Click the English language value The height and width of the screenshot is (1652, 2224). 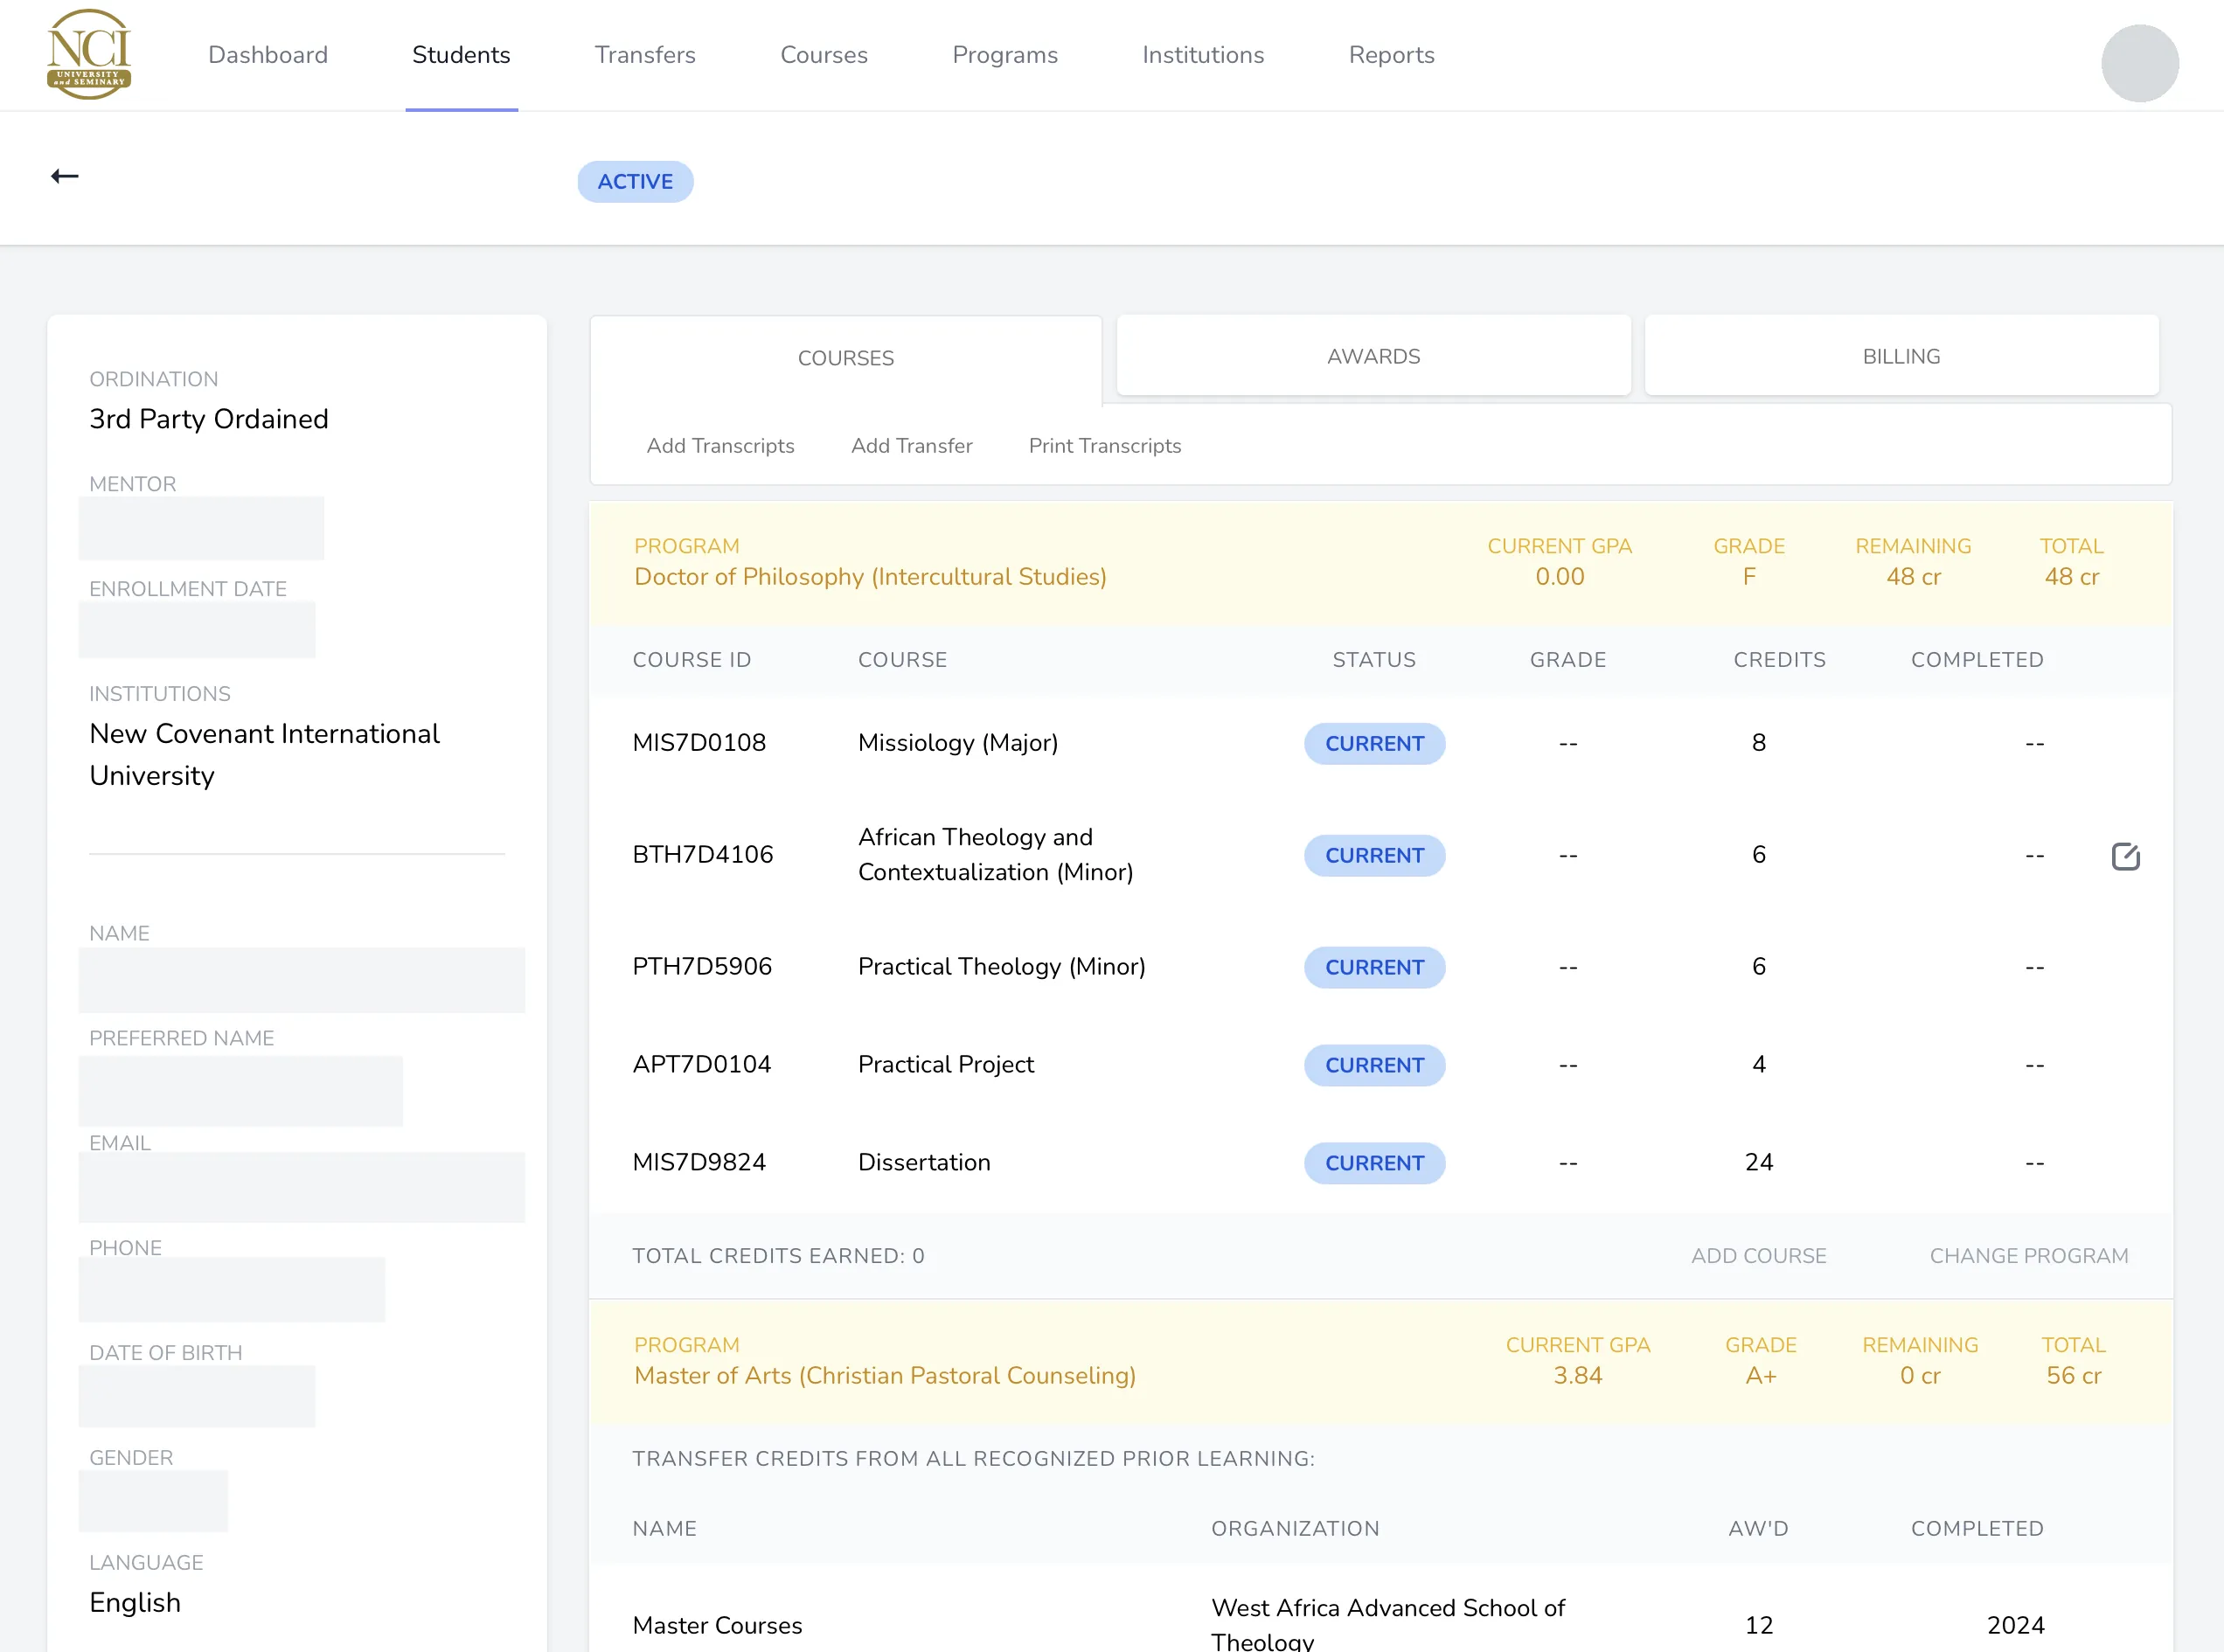tap(135, 1603)
